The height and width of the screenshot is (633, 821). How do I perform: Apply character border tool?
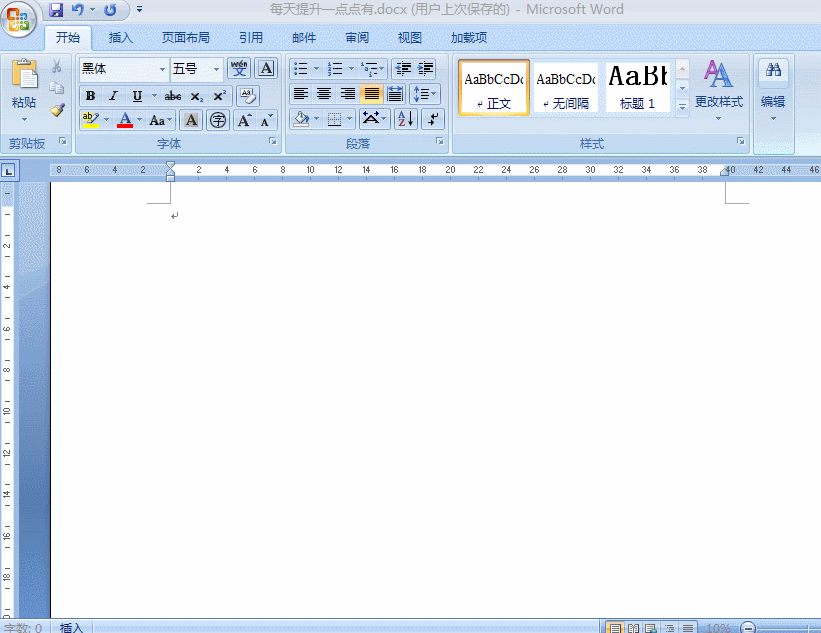coord(266,69)
